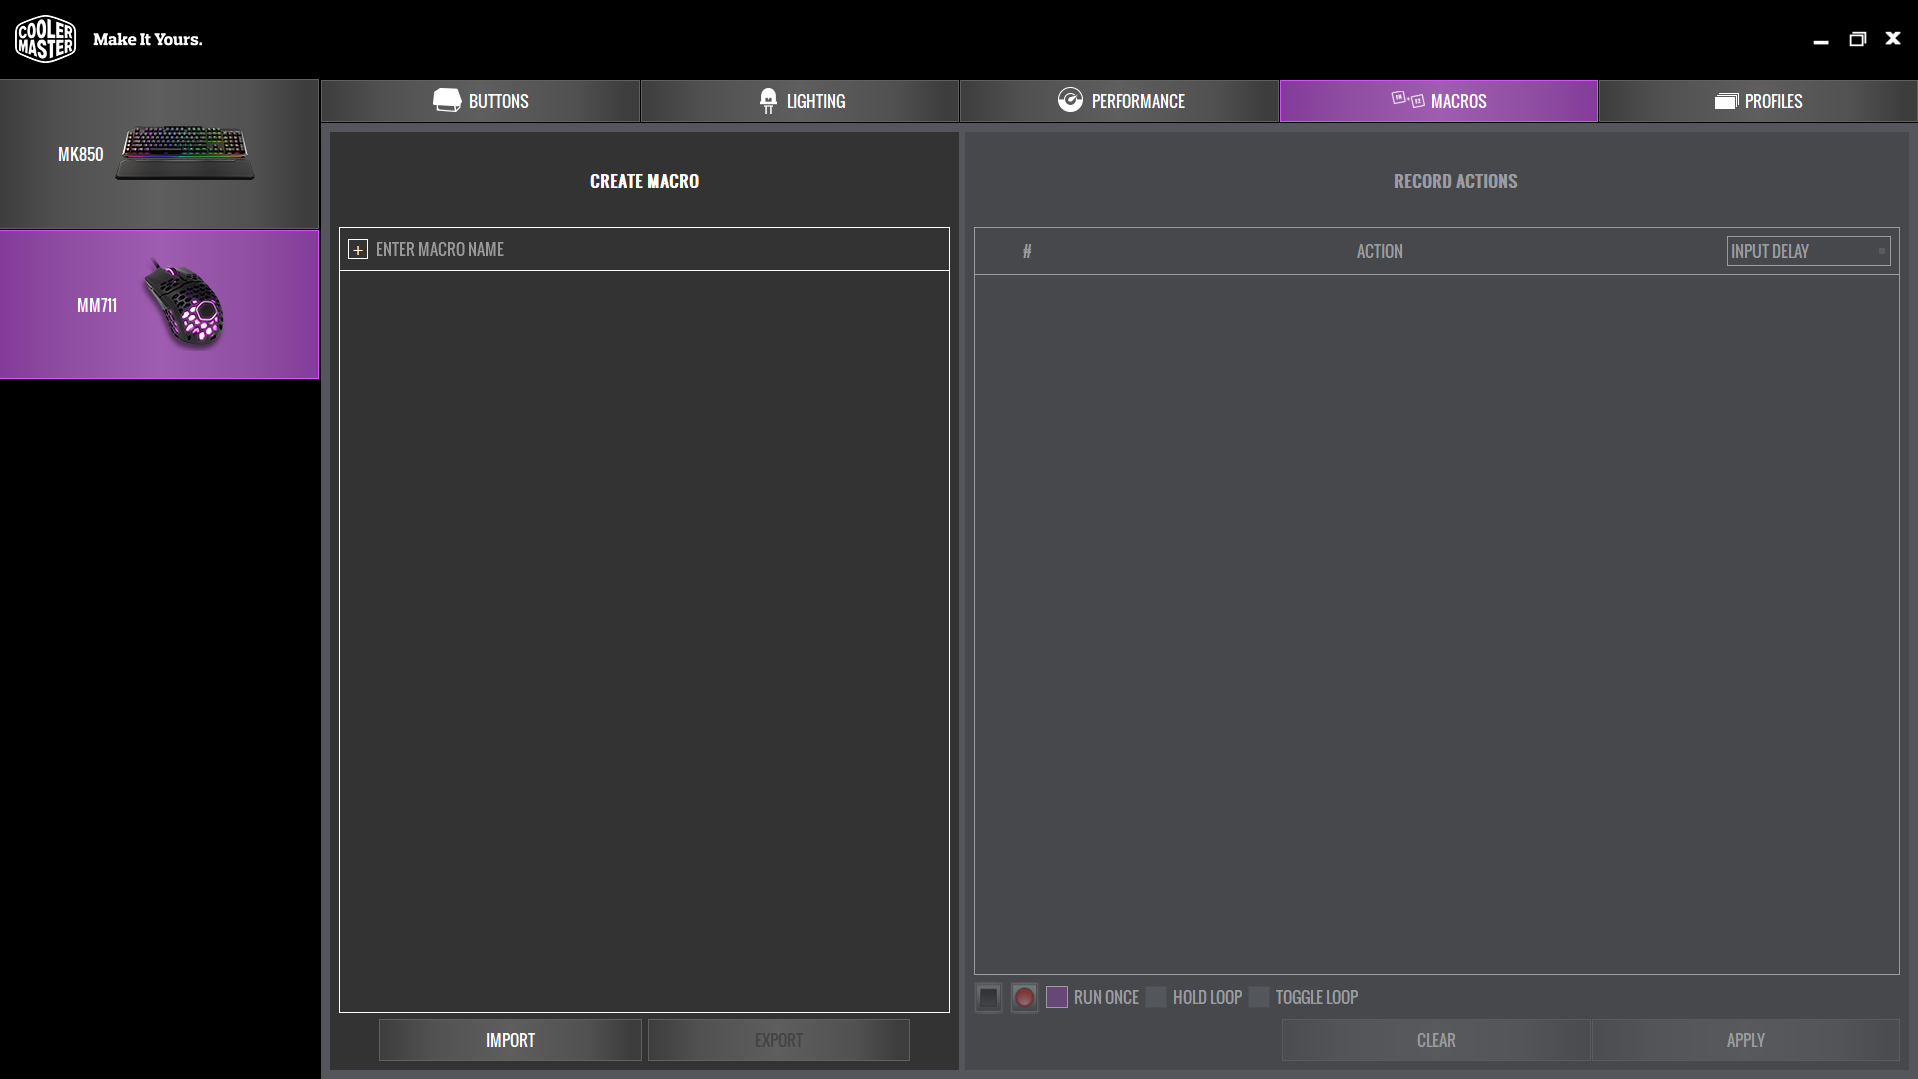1918x1079 pixels.
Task: Select the MK850 keyboard device
Action: 159,155
